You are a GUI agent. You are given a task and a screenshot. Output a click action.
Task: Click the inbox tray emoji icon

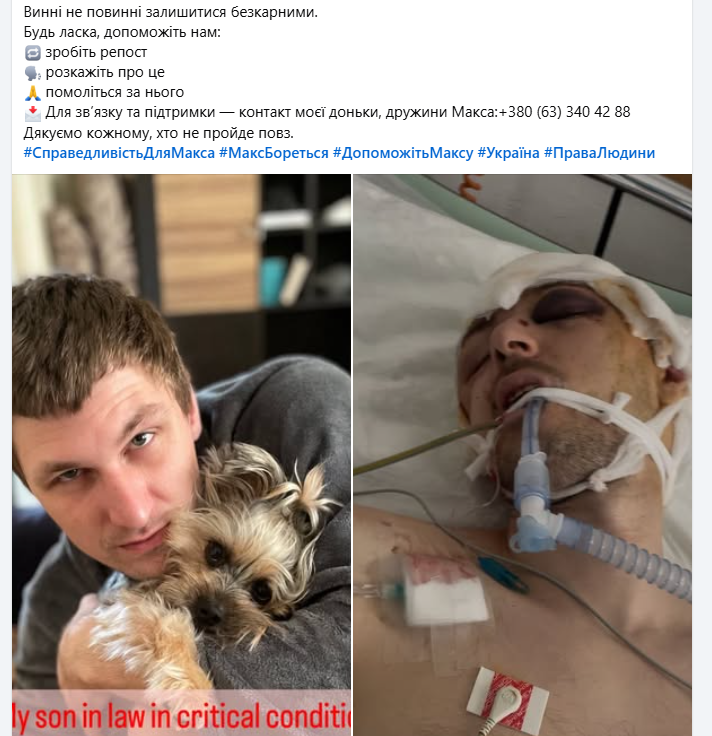(x=32, y=113)
